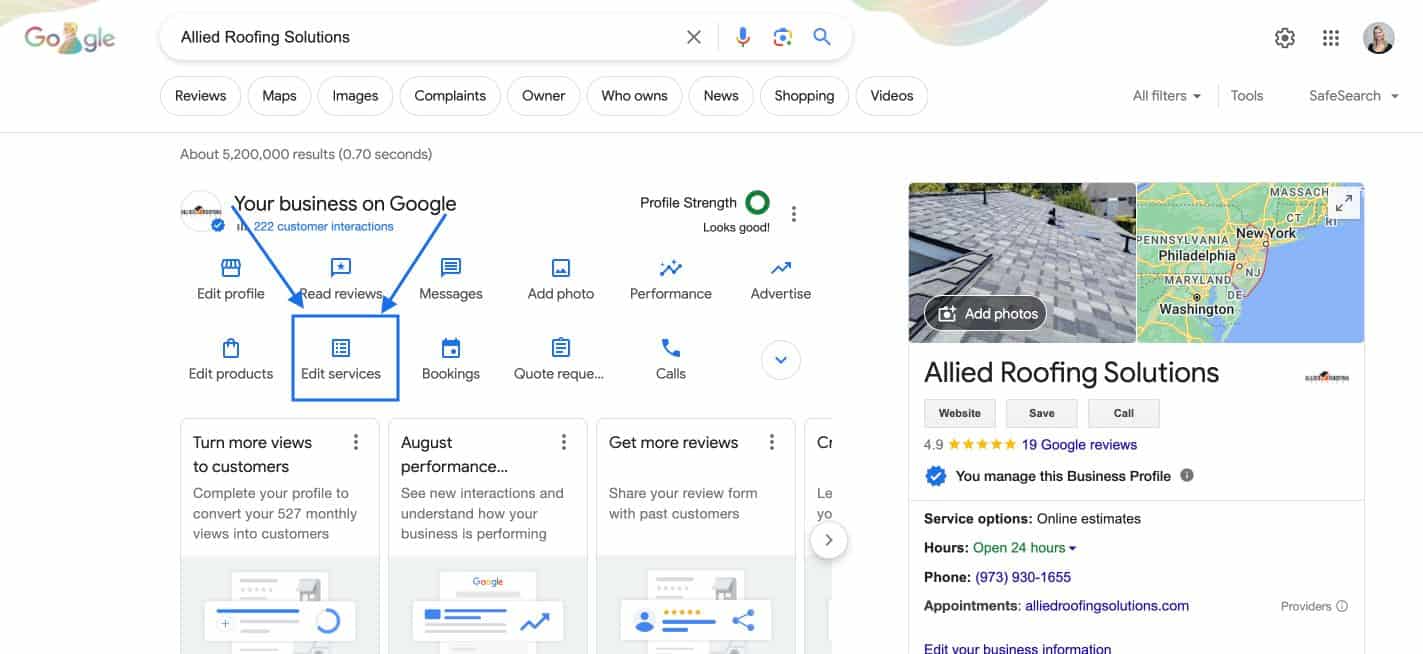This screenshot has height=654, width=1423.
Task: Open Read reviews star icon
Action: (341, 268)
